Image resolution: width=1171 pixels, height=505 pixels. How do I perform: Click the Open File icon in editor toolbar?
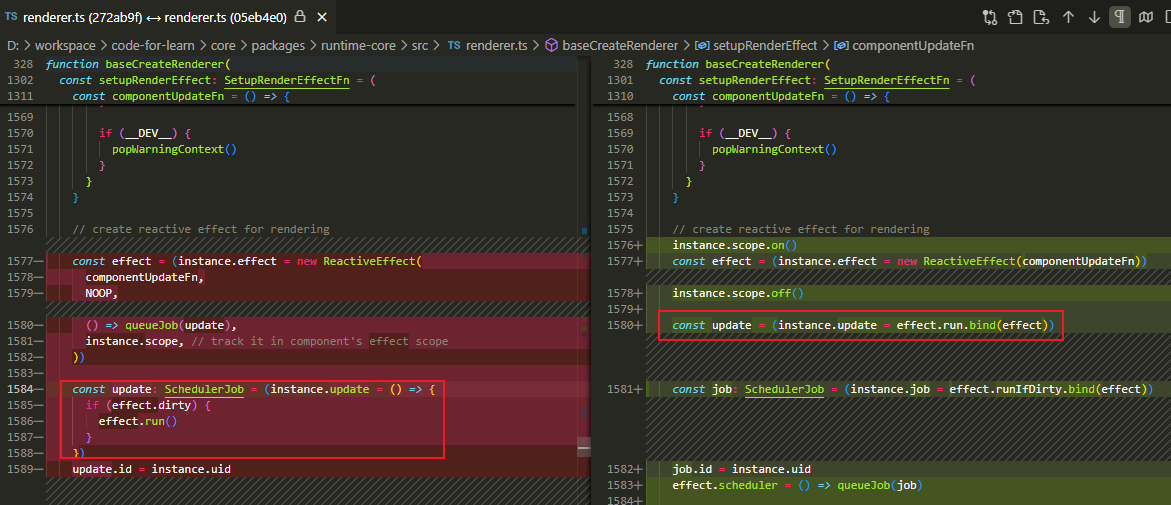(x=1015, y=16)
